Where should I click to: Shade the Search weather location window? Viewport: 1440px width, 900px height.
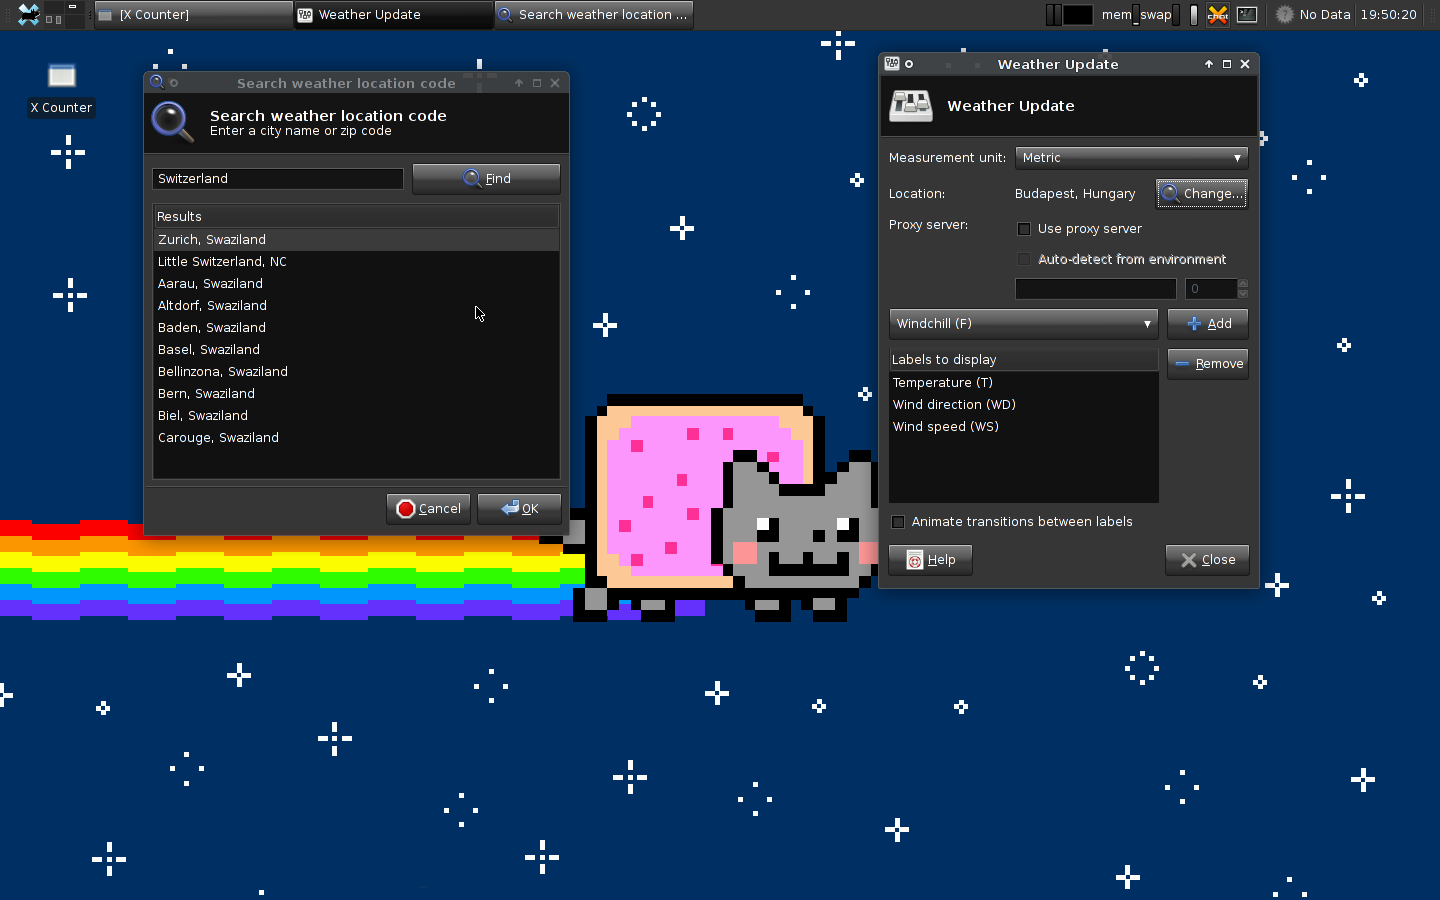coord(519,83)
